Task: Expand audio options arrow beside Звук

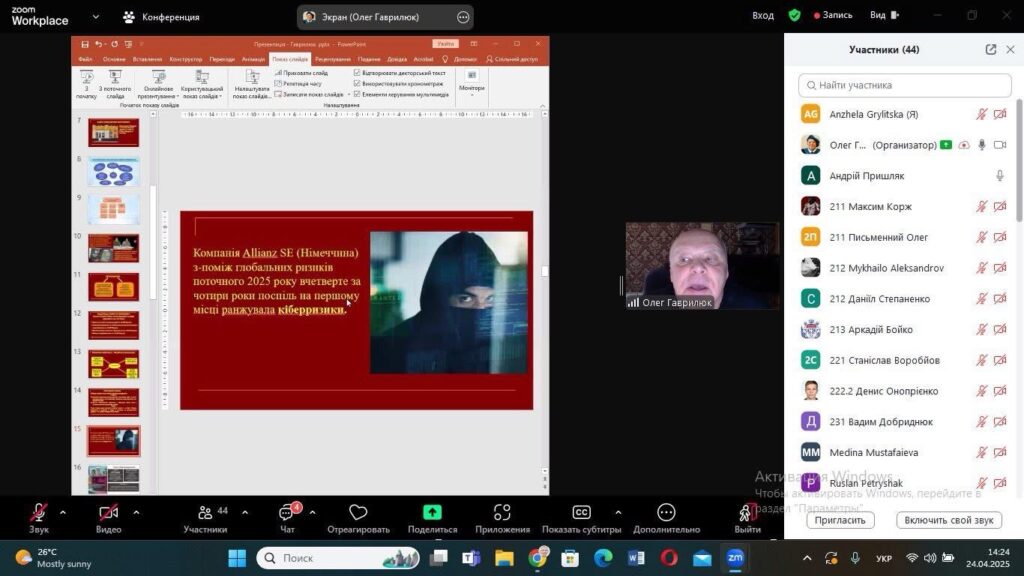Action: coord(63,512)
